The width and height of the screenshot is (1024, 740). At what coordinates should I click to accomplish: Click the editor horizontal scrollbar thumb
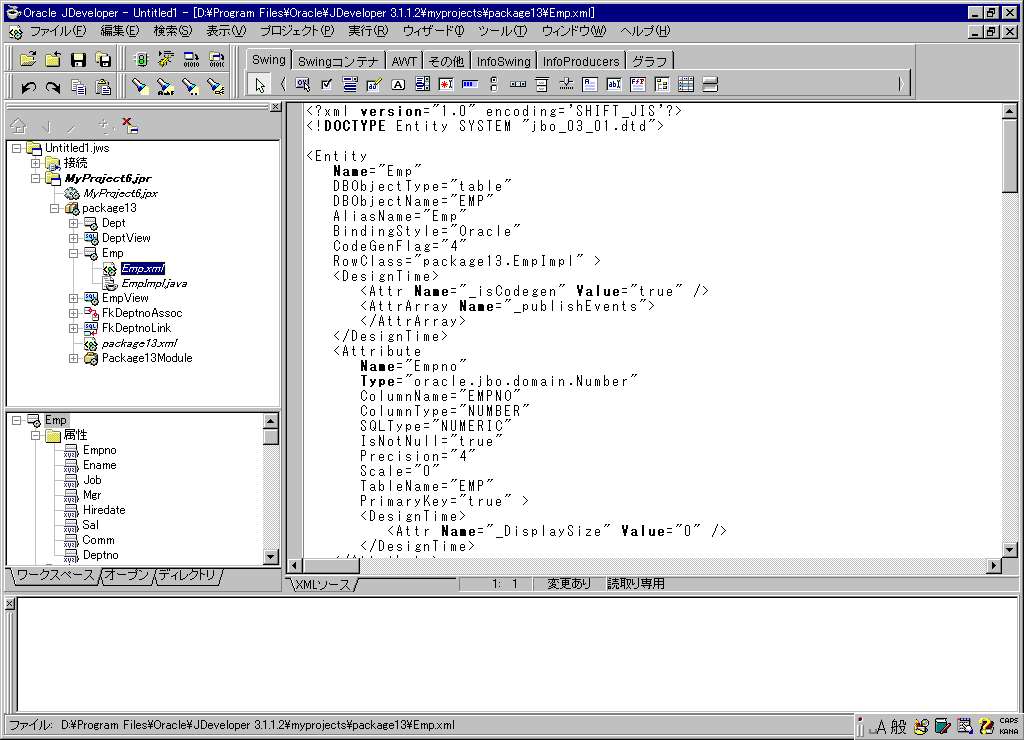point(331,566)
